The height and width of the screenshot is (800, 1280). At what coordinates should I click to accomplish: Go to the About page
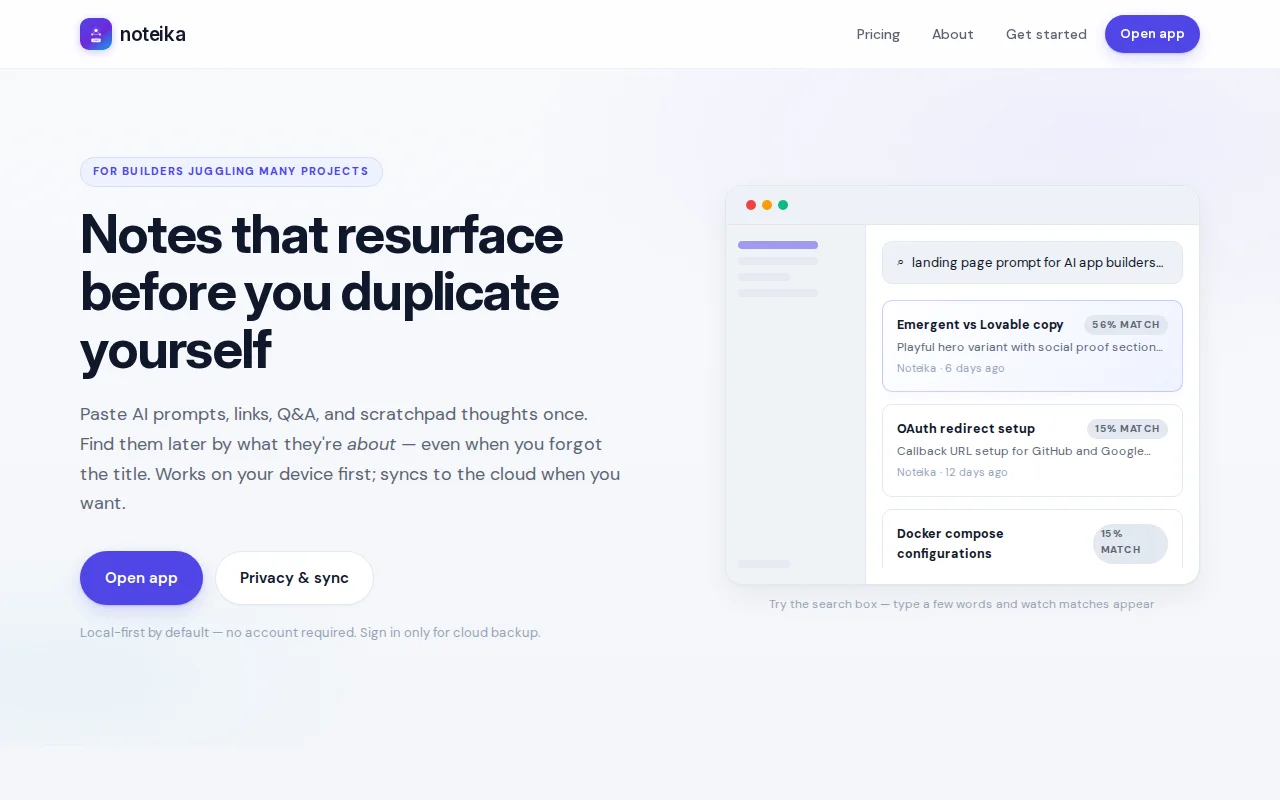pyautogui.click(x=953, y=34)
